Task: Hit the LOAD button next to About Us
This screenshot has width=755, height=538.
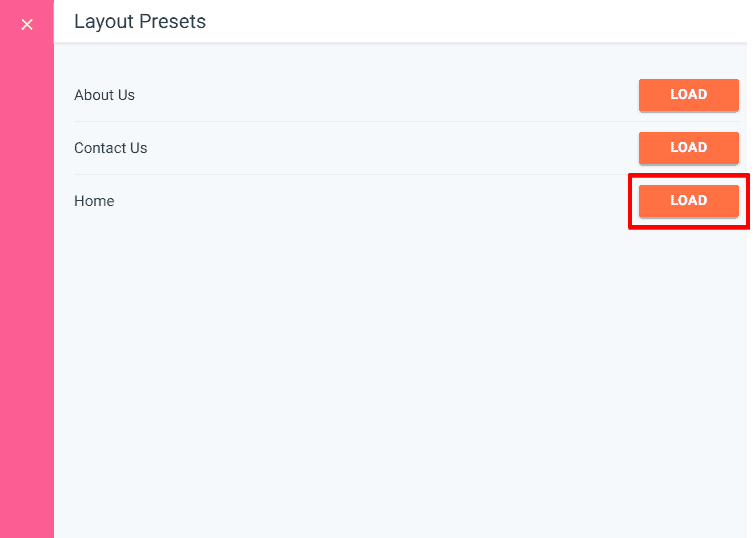Action: click(x=688, y=95)
